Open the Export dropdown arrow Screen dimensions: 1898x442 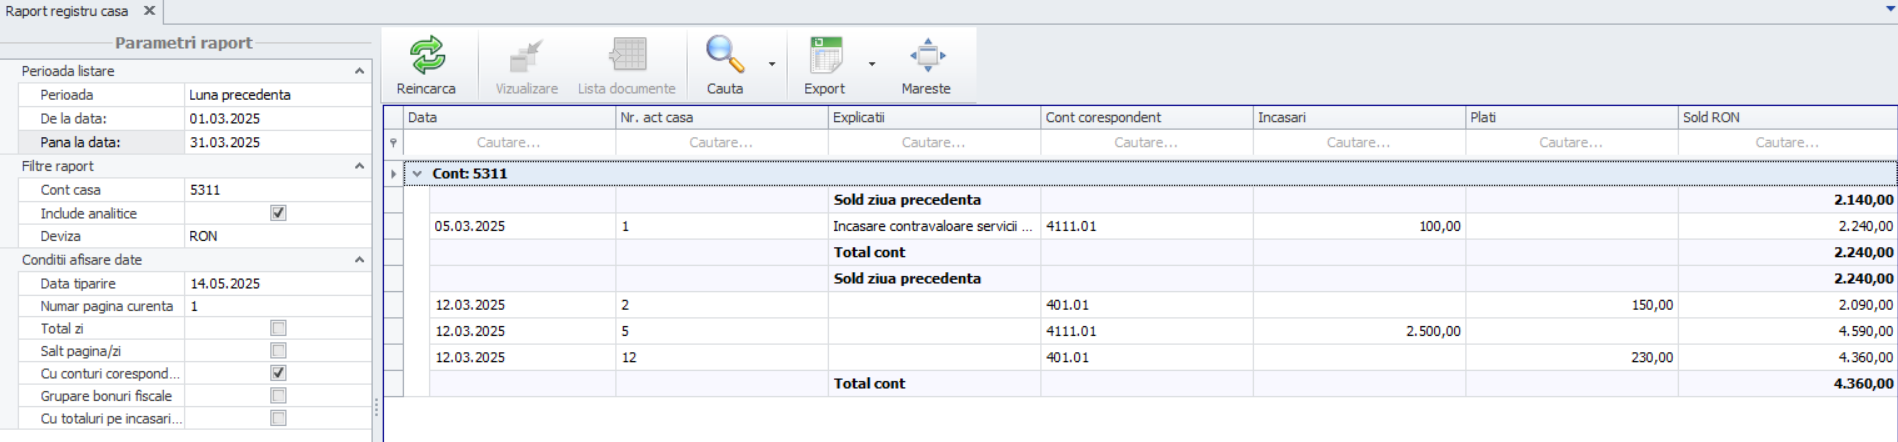coord(872,64)
